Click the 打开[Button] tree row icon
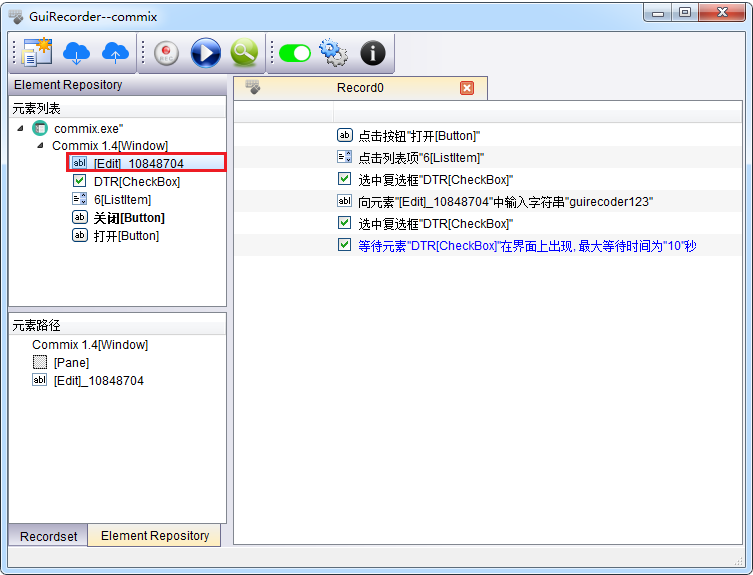This screenshot has width=753, height=575. 79,235
